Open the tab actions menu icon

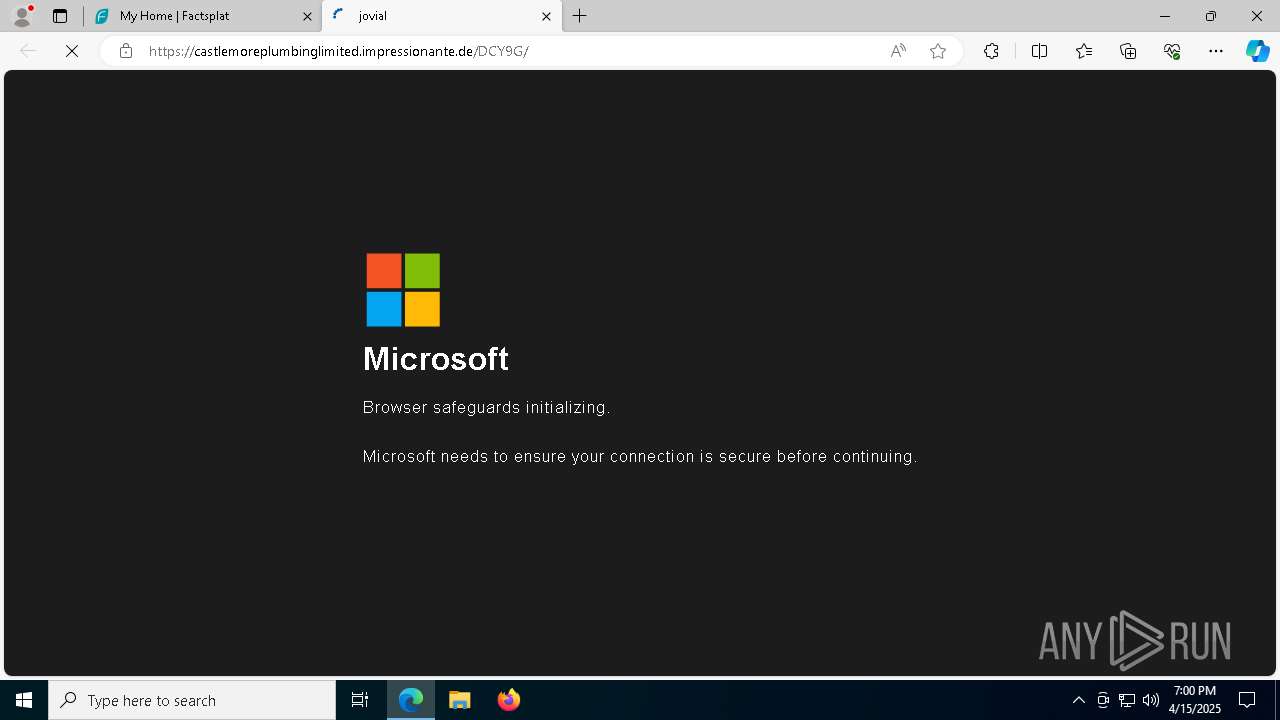[60, 16]
